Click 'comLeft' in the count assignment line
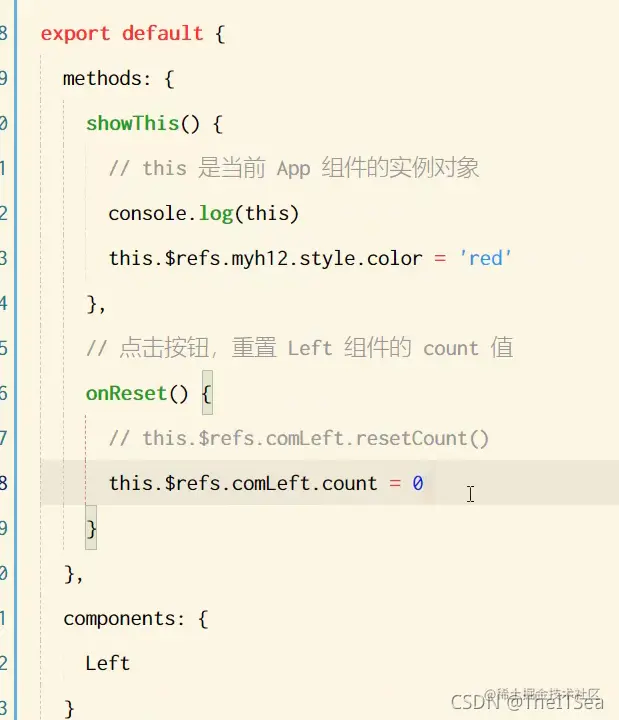The image size is (619, 720). coord(271,484)
